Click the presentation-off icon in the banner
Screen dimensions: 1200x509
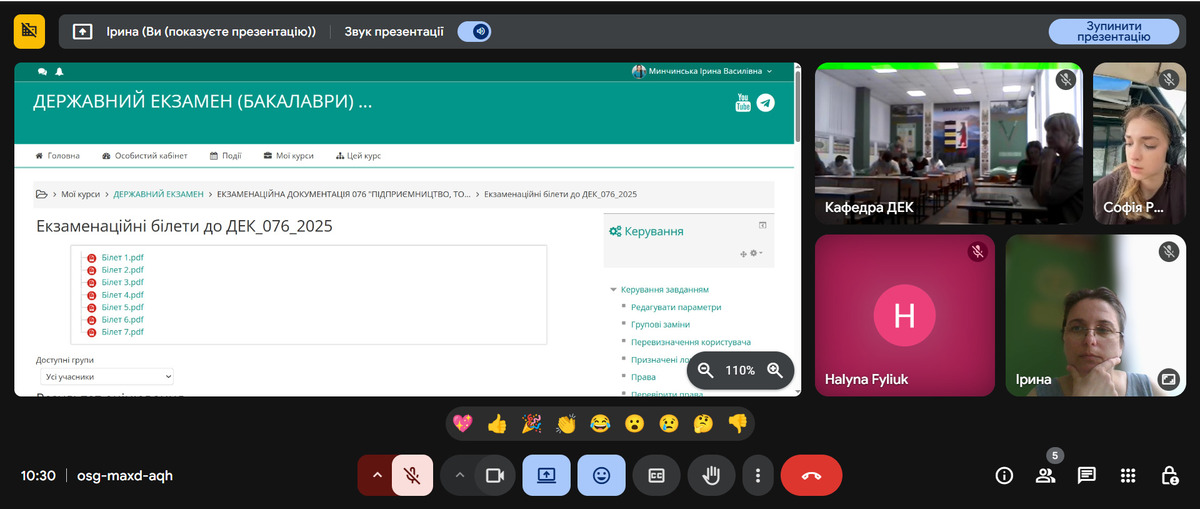tap(29, 31)
